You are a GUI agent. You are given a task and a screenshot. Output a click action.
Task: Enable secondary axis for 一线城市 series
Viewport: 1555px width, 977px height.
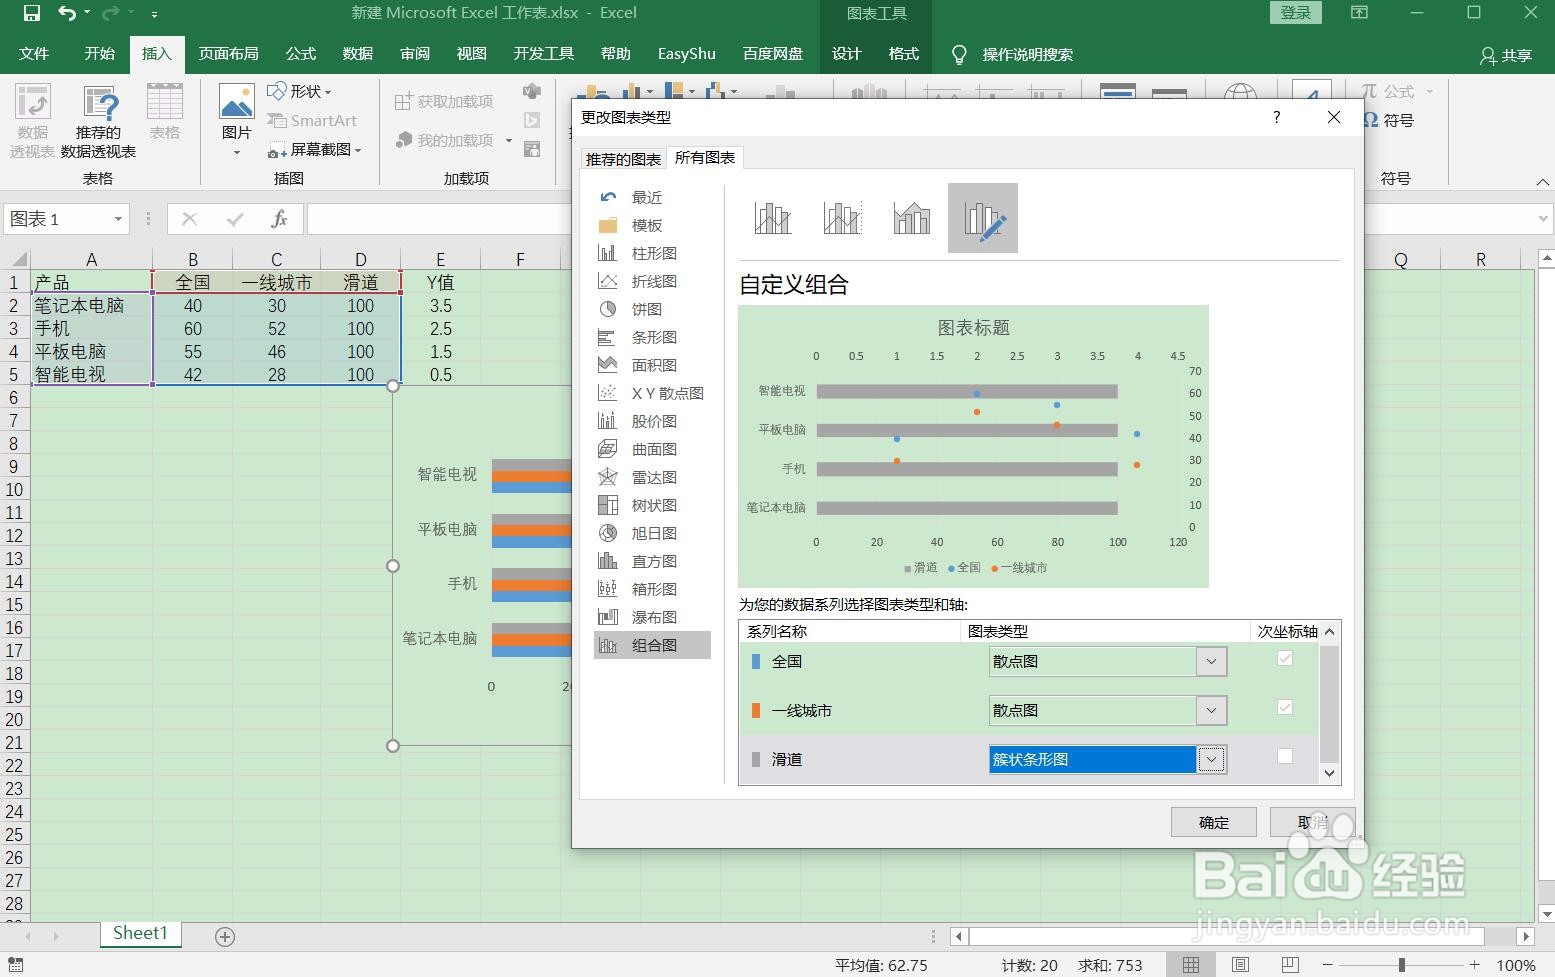(x=1284, y=707)
